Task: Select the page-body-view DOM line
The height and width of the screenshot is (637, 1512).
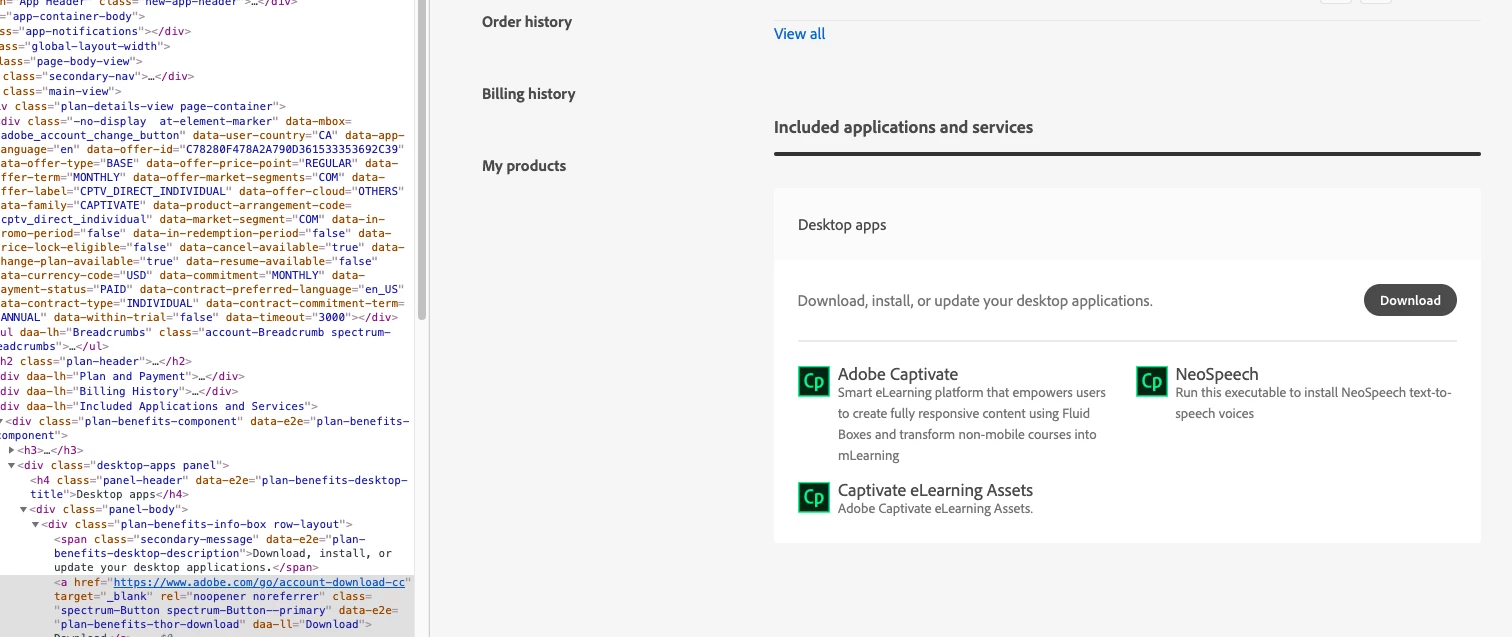Action: coord(72,61)
